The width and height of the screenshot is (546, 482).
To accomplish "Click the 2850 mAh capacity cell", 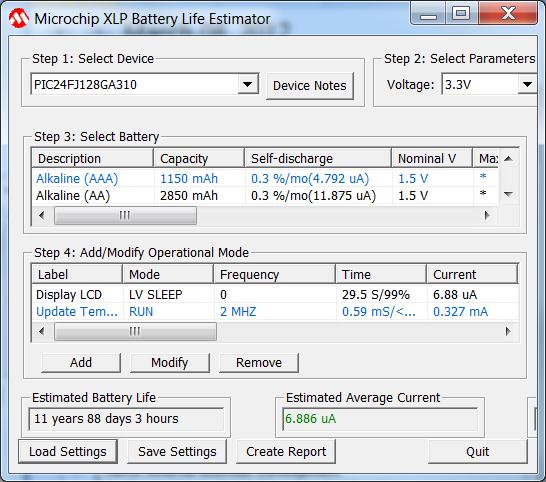I will [189, 195].
